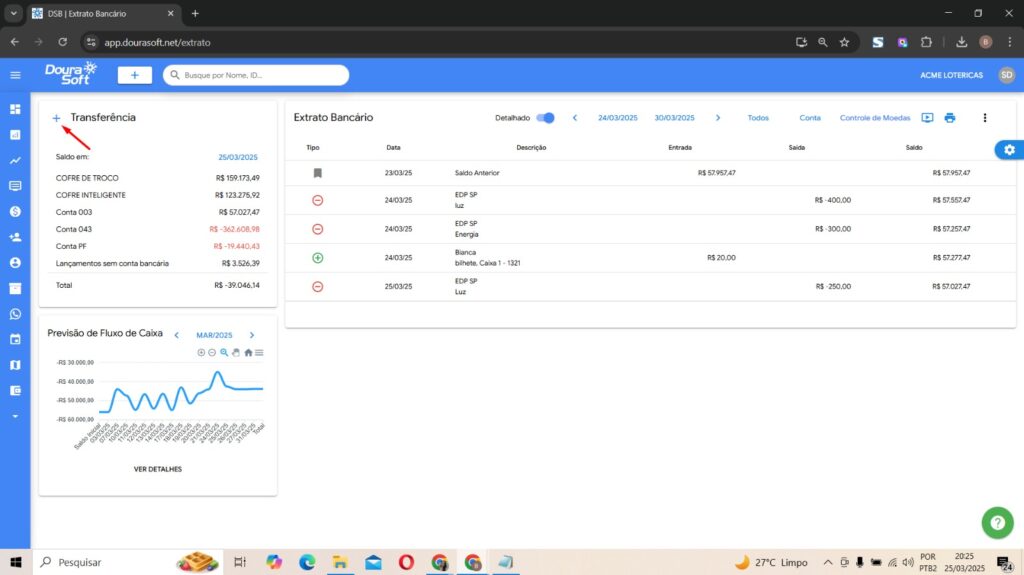
Task: Open the Windows Start menu
Action: click(x=15, y=562)
